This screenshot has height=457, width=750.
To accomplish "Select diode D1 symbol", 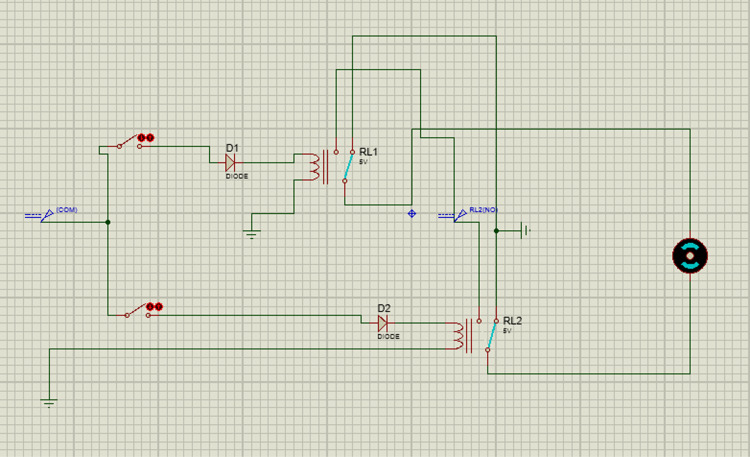I will click(x=230, y=163).
